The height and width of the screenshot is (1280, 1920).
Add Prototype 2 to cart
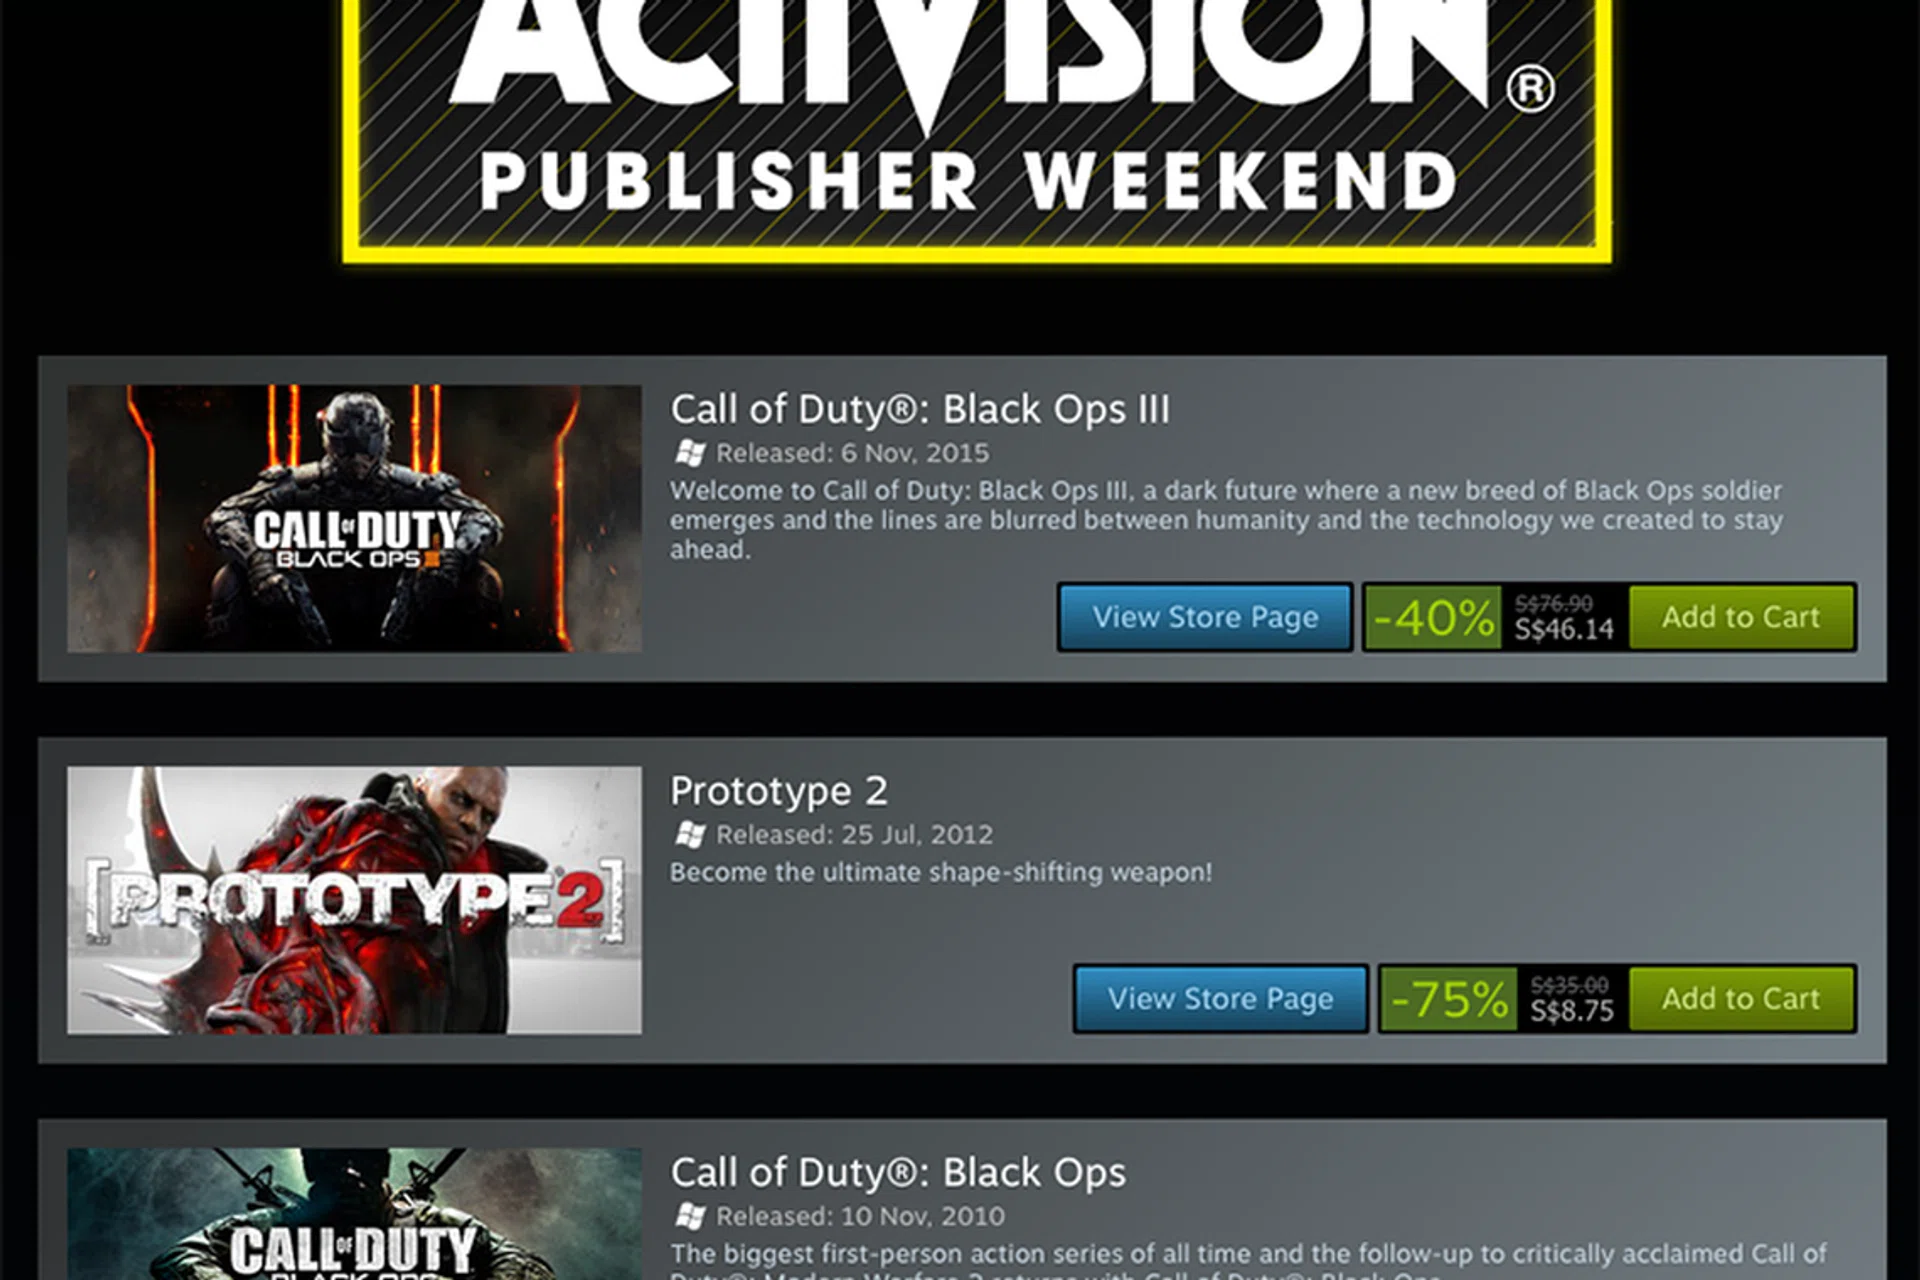click(x=1741, y=998)
